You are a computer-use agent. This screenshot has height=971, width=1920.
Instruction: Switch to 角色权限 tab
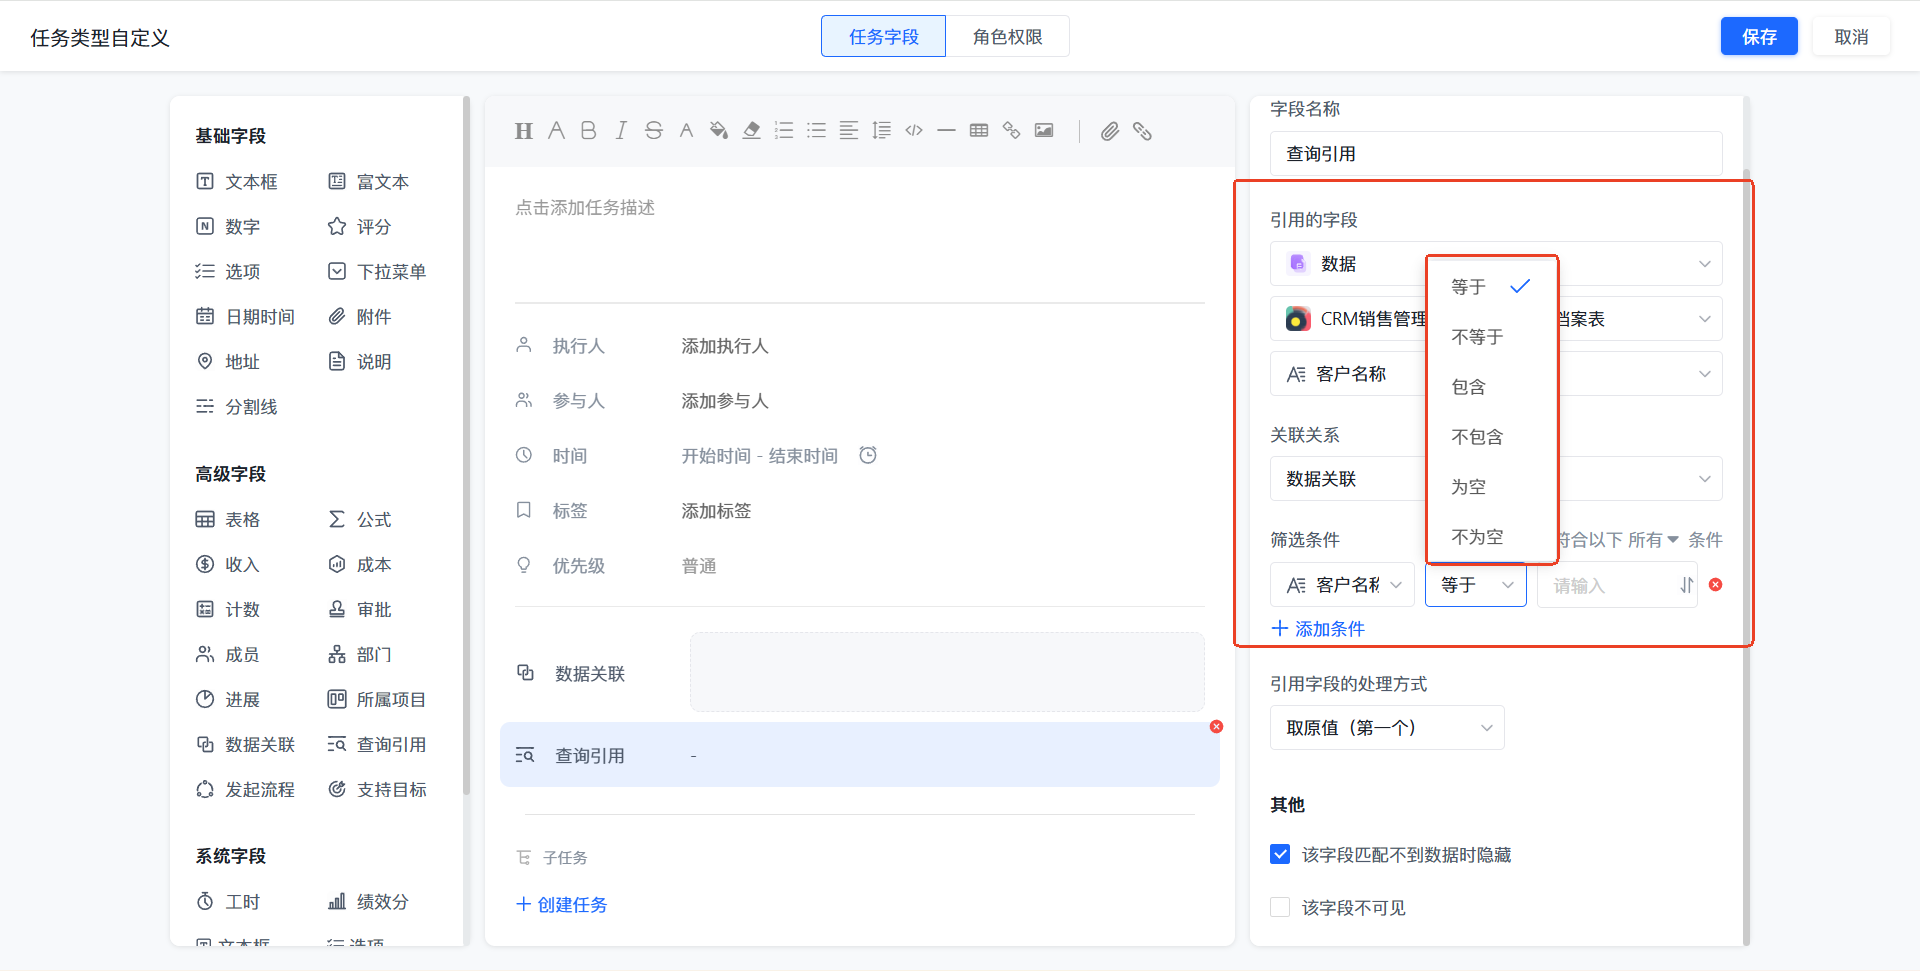[1007, 37]
